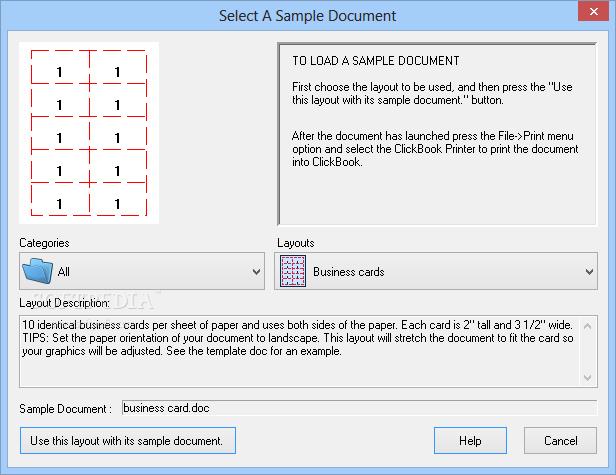Select the 'All' category combo box text
Image resolution: width=616 pixels, height=475 pixels.
(x=64, y=272)
